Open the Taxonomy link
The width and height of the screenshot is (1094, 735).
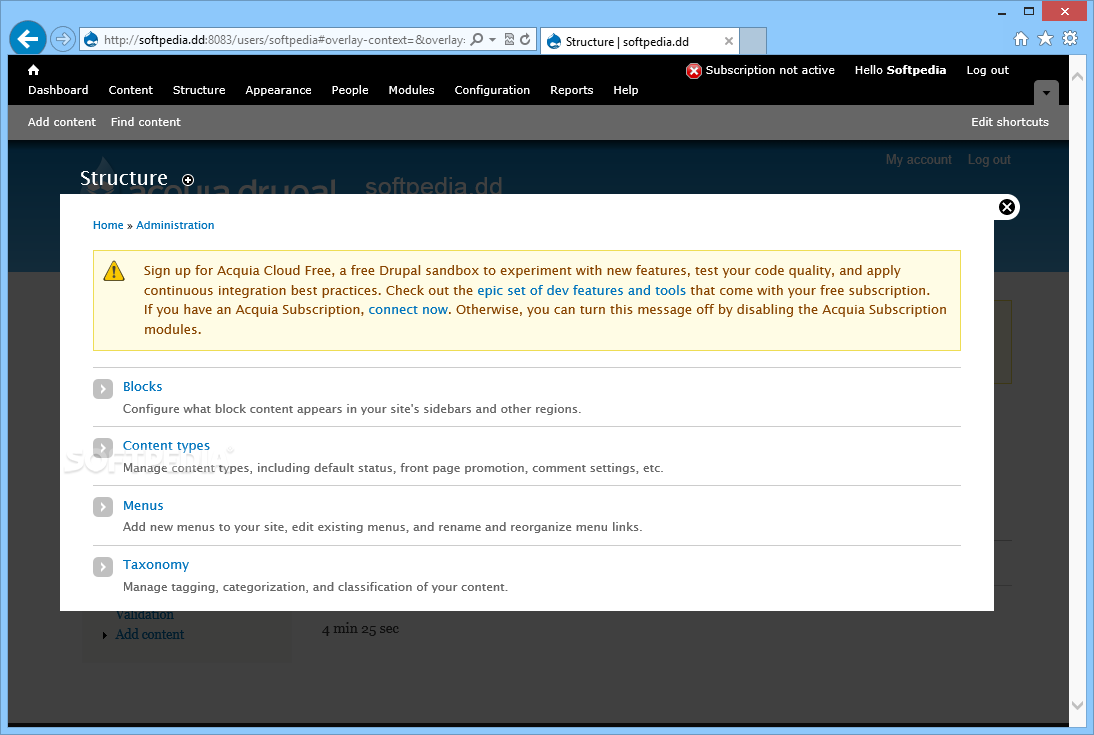pos(156,565)
